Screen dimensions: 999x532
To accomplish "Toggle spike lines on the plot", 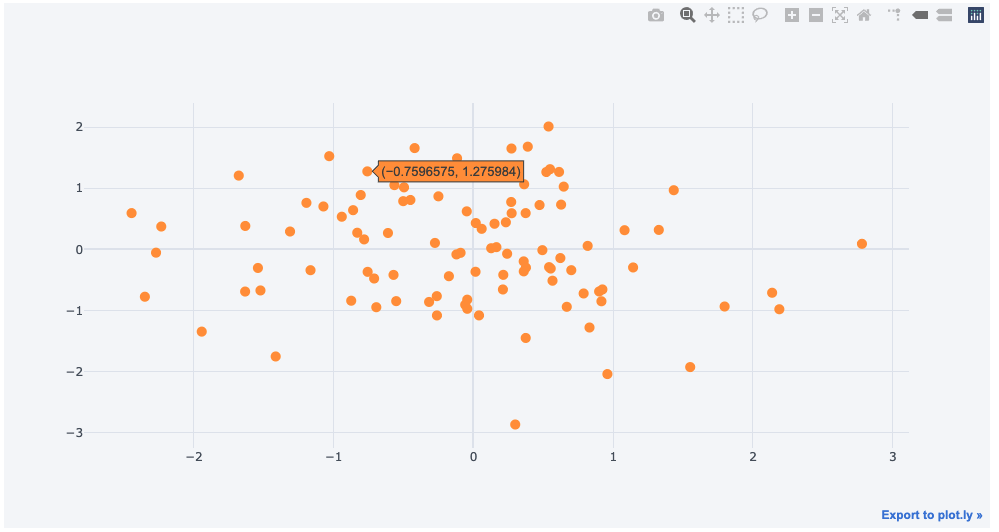I will tap(895, 15).
